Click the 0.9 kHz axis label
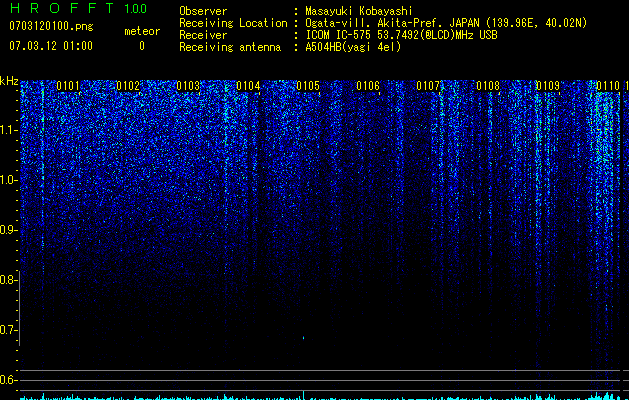Image resolution: width=629 pixels, height=400 pixels. click(x=8, y=230)
